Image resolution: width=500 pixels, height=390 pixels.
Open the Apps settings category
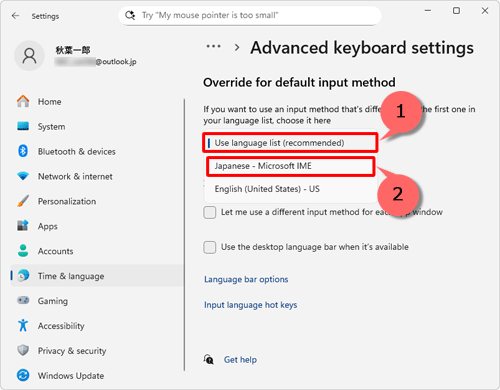[97, 226]
